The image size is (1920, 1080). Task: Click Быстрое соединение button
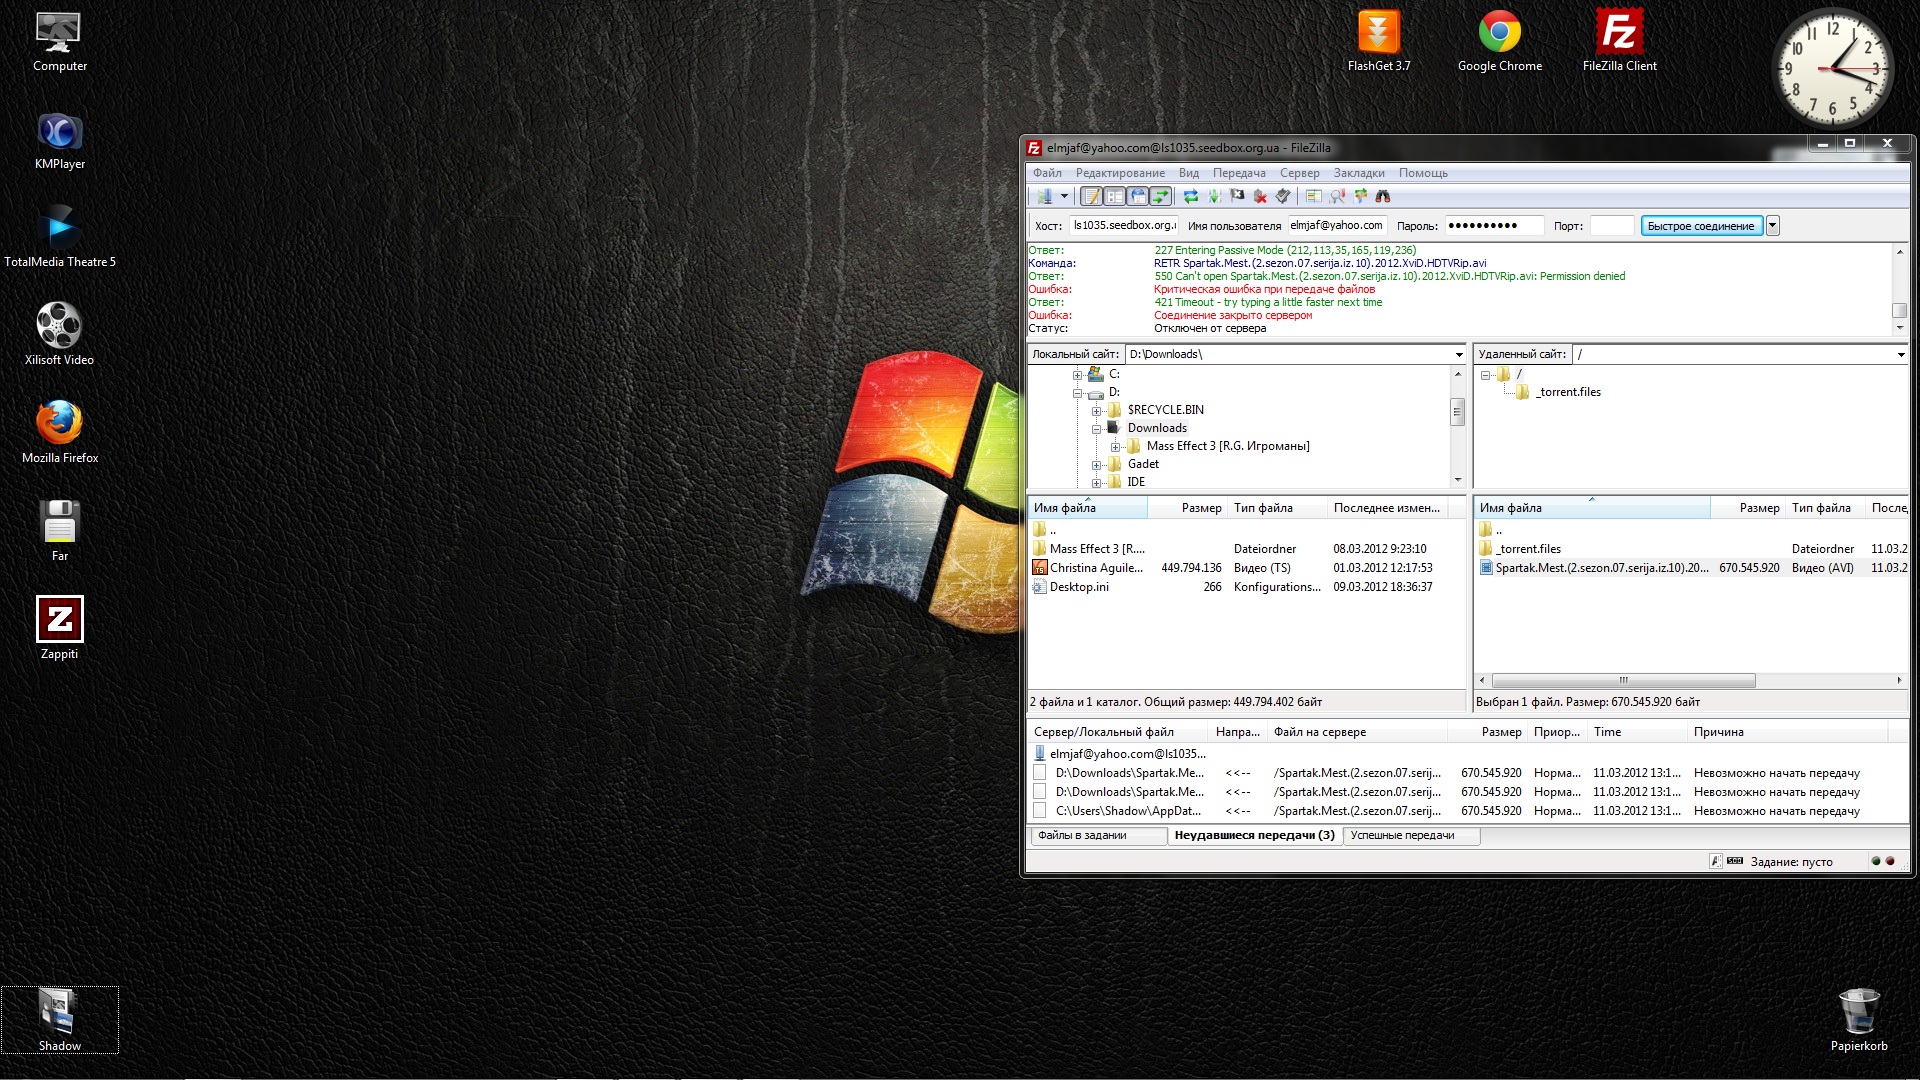[x=1700, y=226]
